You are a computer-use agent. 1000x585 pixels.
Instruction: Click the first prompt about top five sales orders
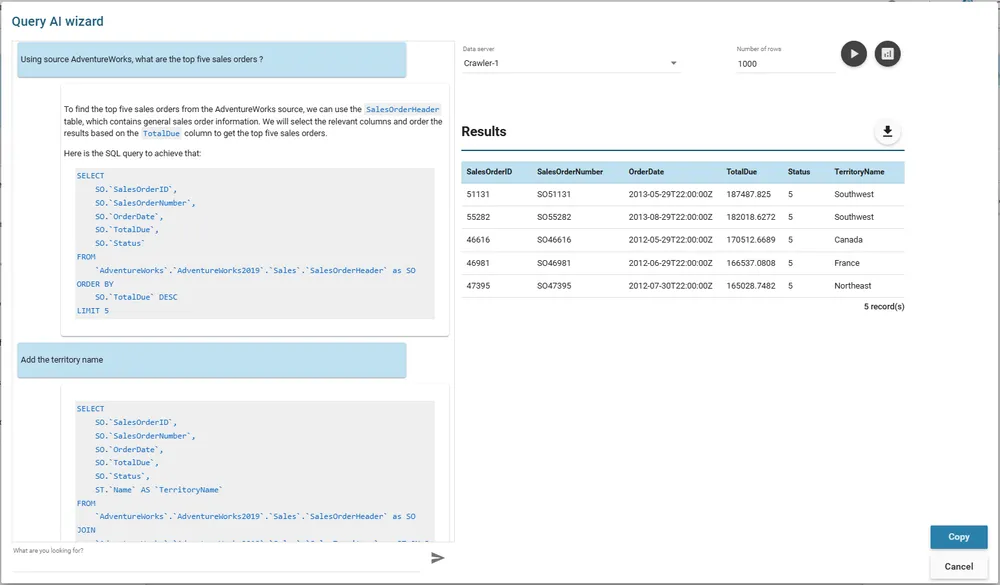(x=211, y=59)
